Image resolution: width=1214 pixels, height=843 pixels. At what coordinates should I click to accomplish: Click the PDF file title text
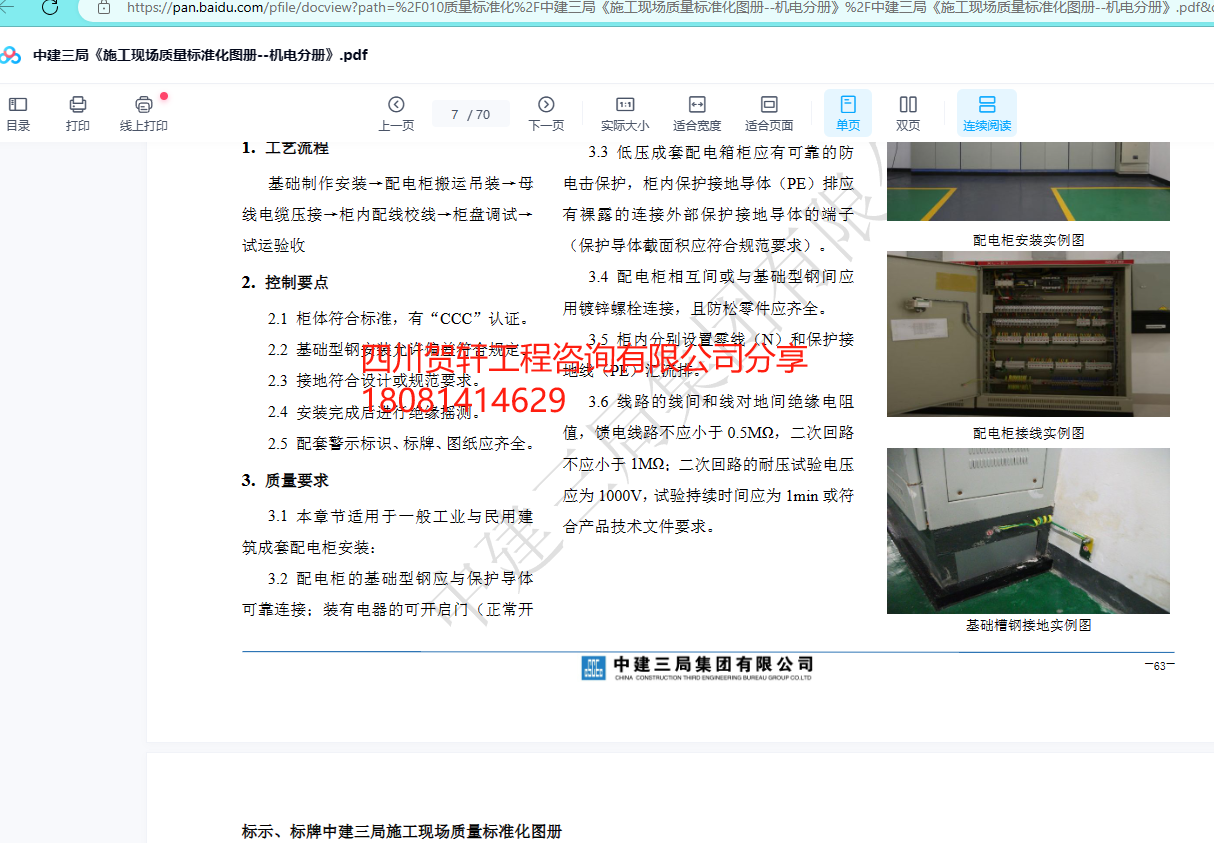pos(200,55)
